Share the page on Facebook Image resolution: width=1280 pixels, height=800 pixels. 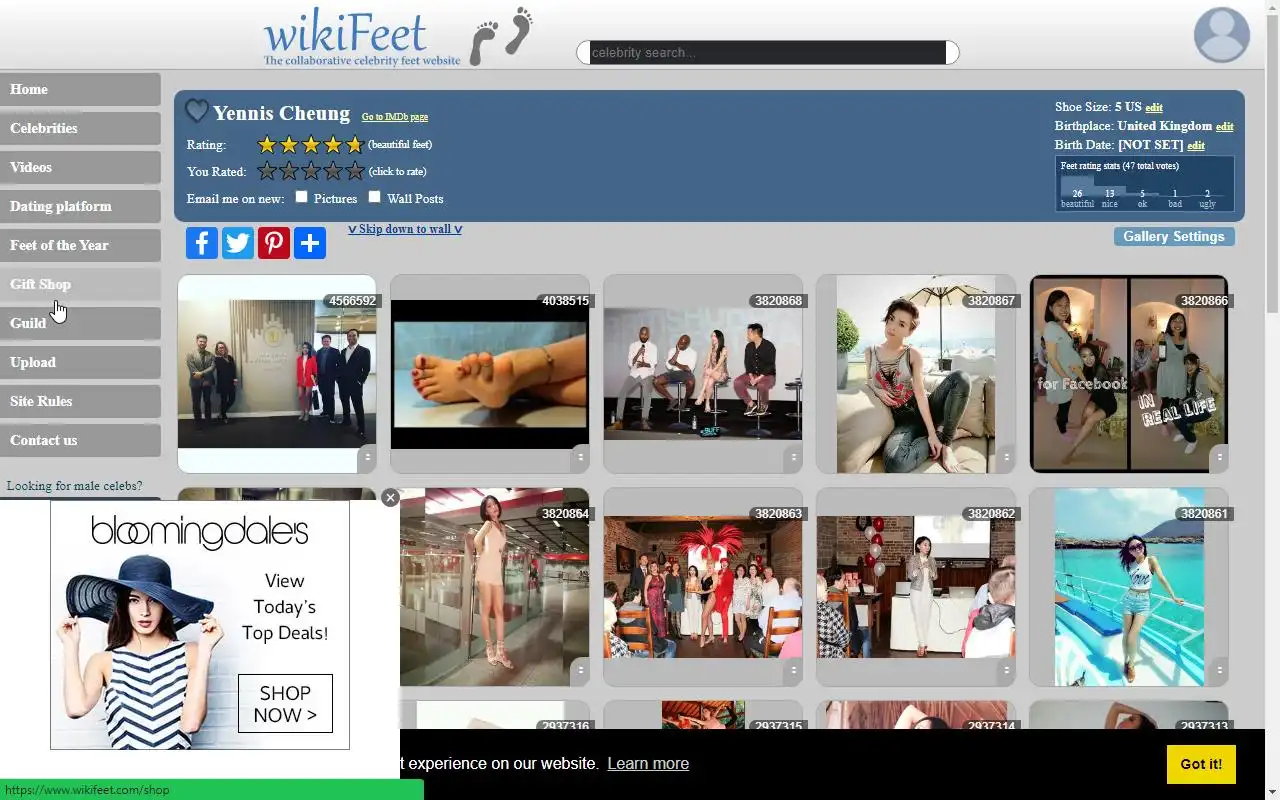(x=201, y=242)
